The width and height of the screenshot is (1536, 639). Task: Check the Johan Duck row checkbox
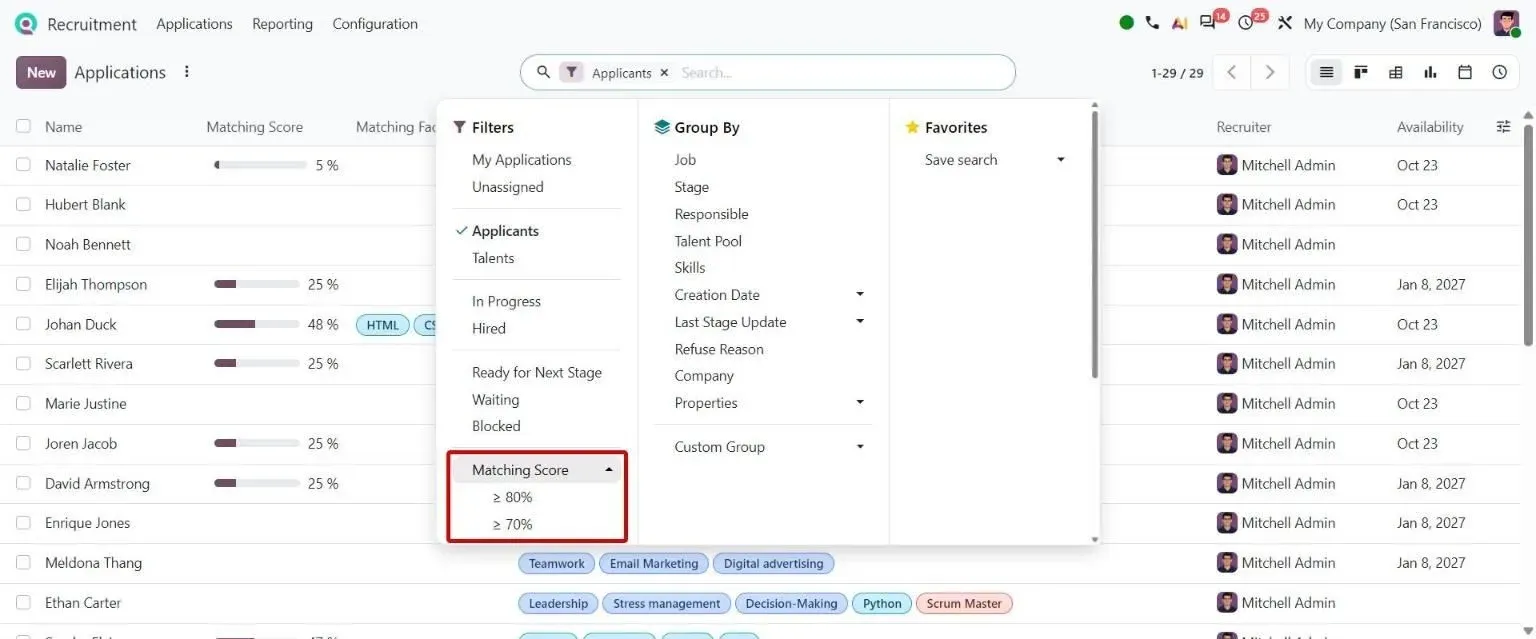(23, 324)
